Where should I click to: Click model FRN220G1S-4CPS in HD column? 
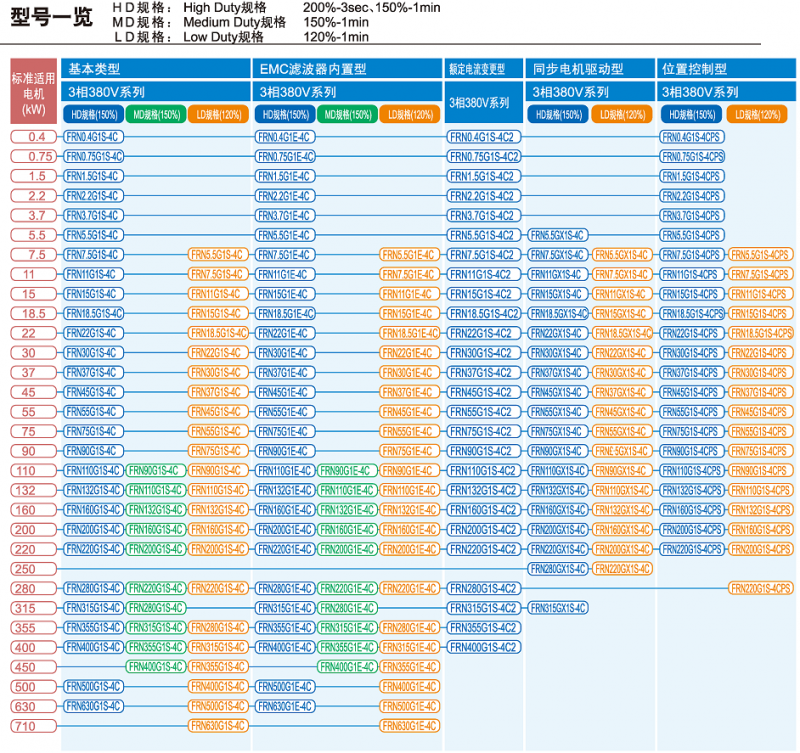click(692, 549)
